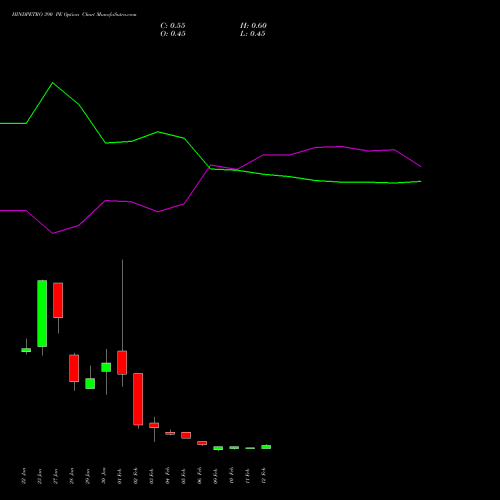Select the small red candle for 03 Feb
Image resolution: width=500 pixels, height=500 pixels.
tap(154, 425)
